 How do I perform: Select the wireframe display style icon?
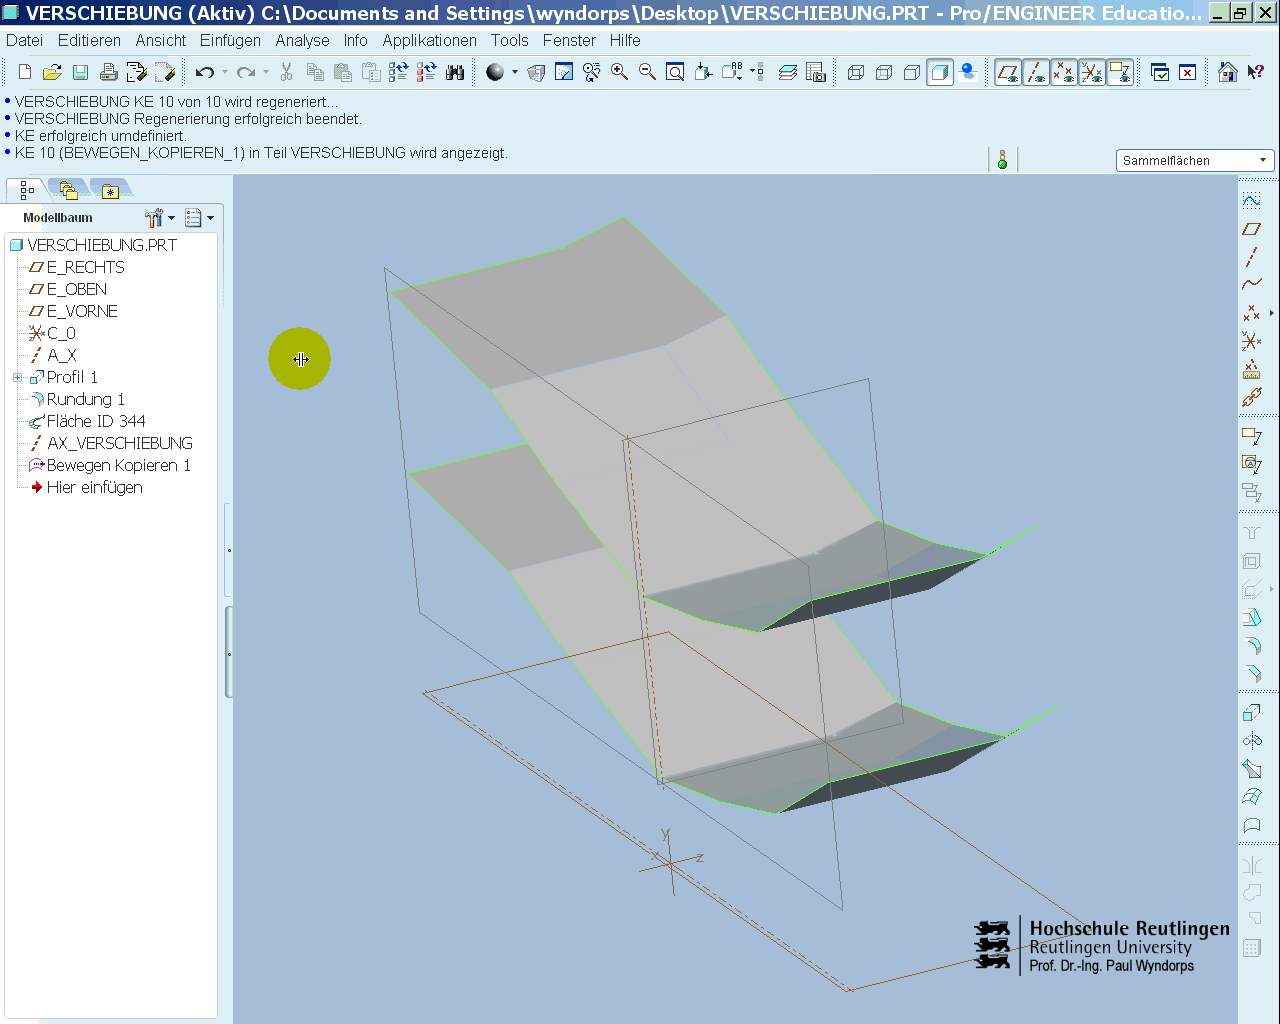coord(856,72)
